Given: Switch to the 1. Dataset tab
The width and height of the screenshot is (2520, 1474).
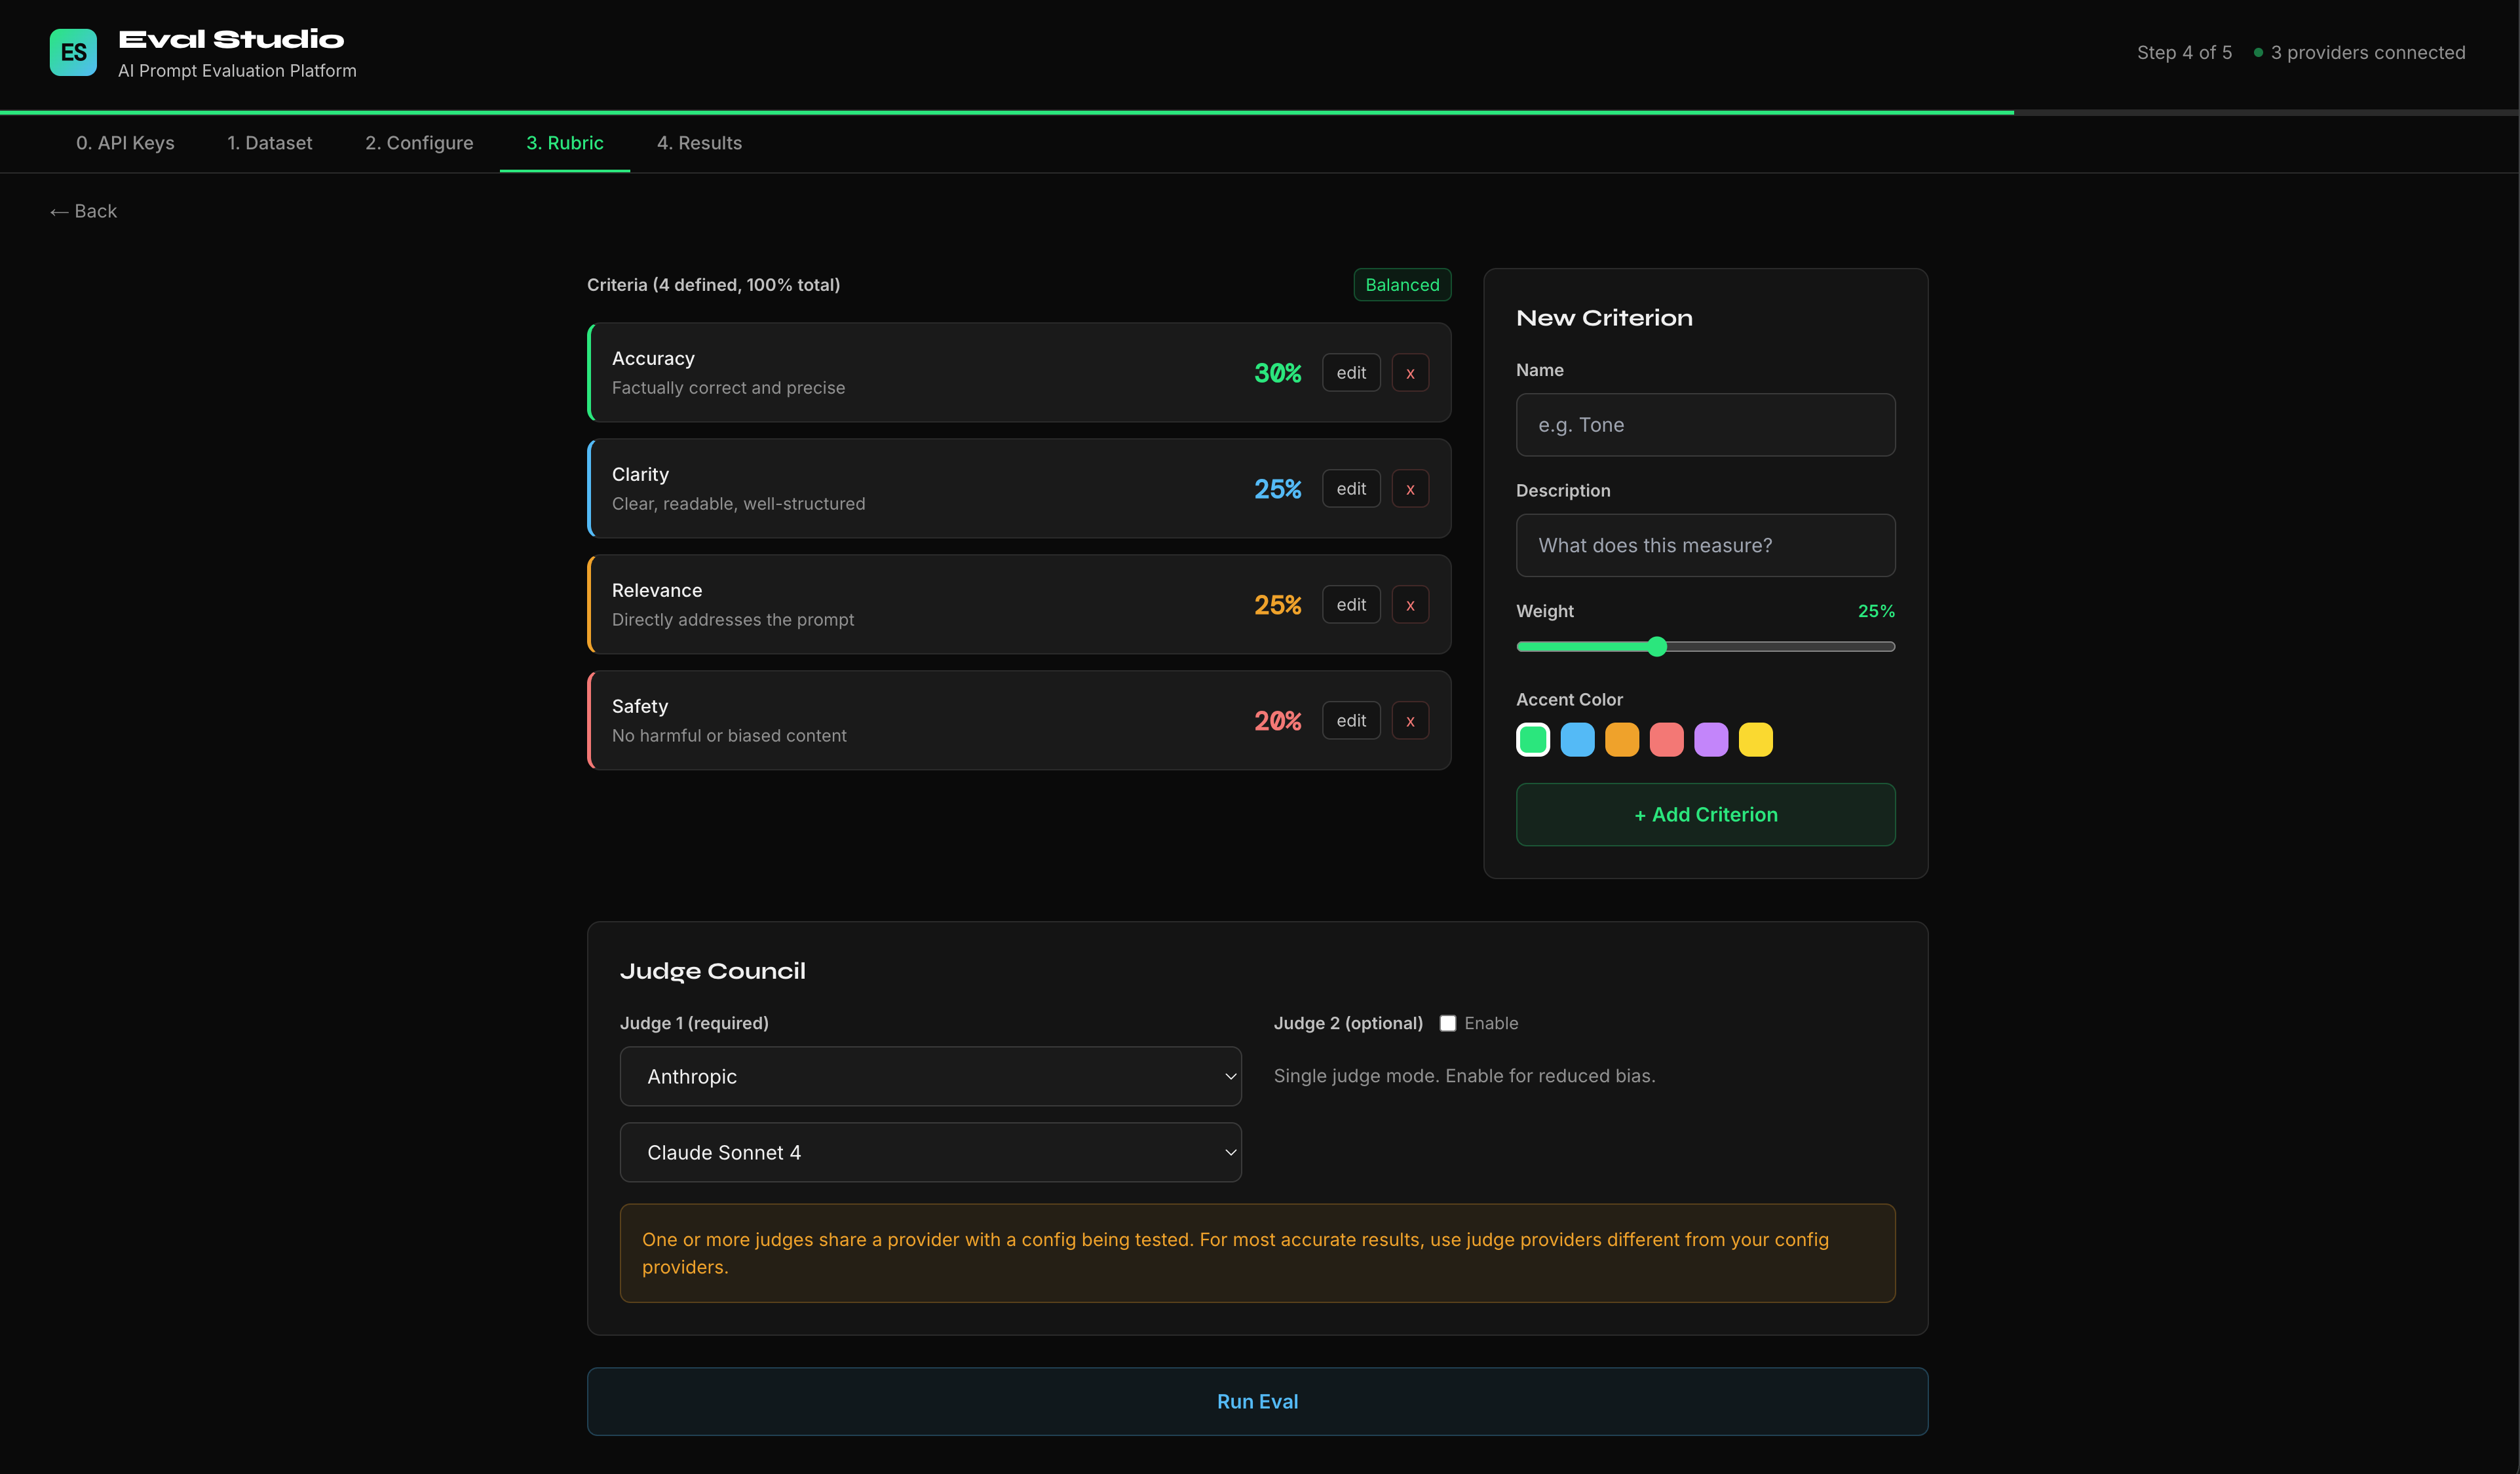Looking at the screenshot, I should click(270, 143).
